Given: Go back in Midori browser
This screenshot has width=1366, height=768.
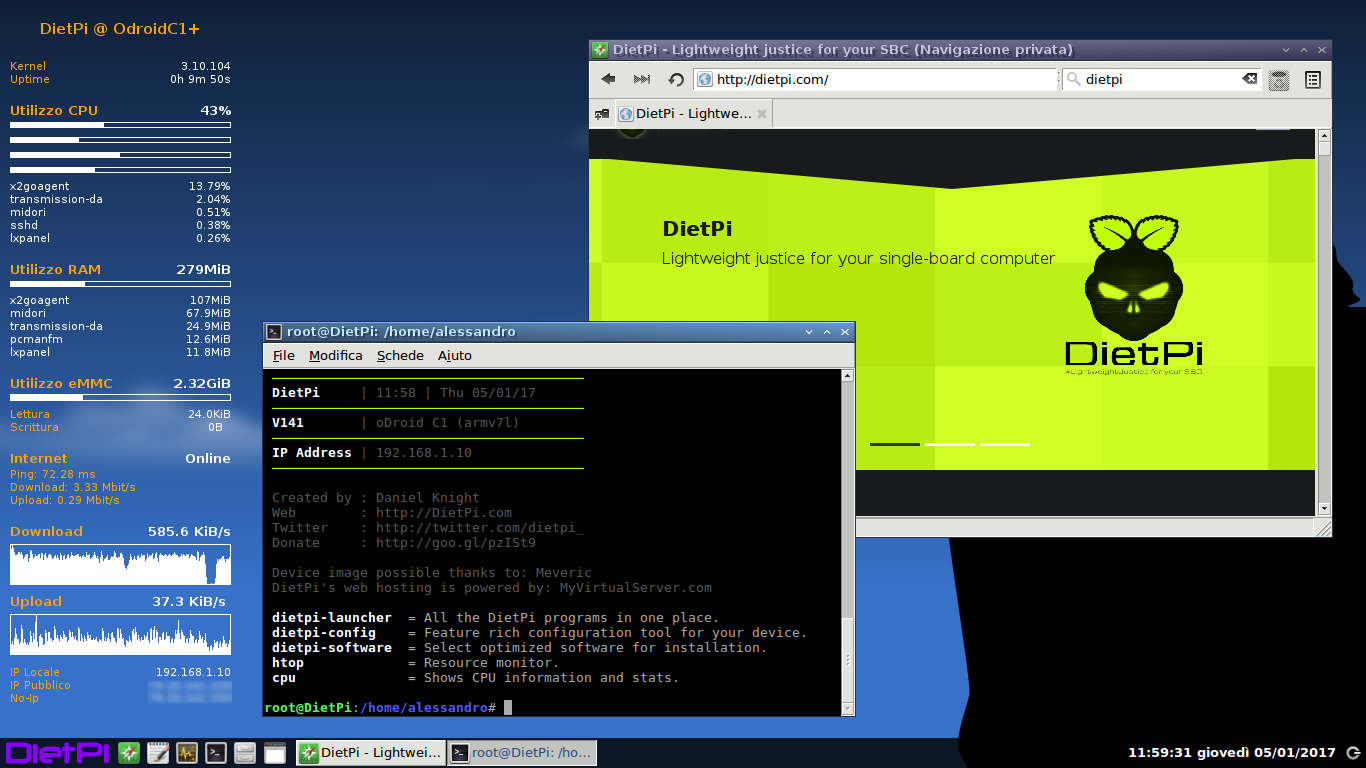Looking at the screenshot, I should [608, 79].
